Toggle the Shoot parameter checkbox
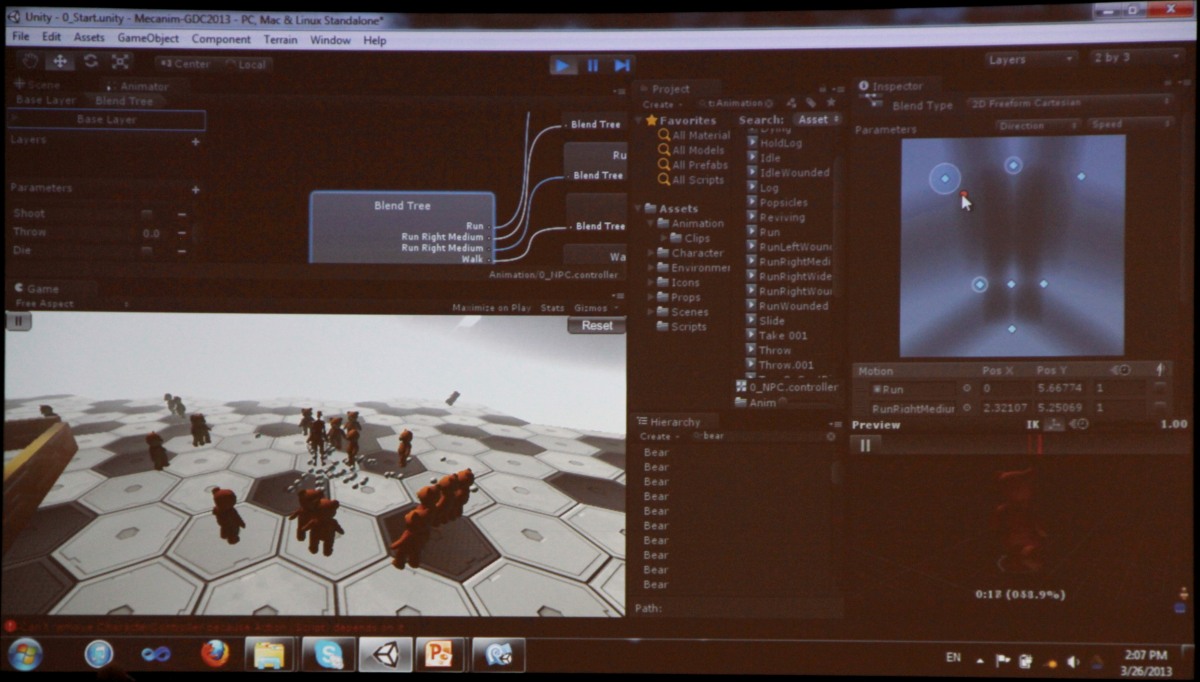 tap(147, 214)
